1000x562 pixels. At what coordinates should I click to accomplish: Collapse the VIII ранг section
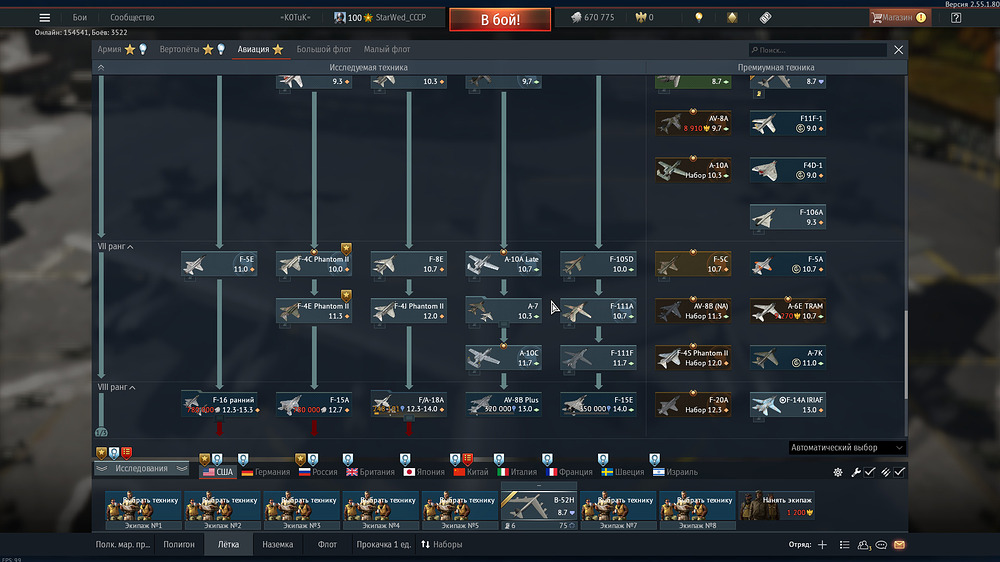(117, 387)
